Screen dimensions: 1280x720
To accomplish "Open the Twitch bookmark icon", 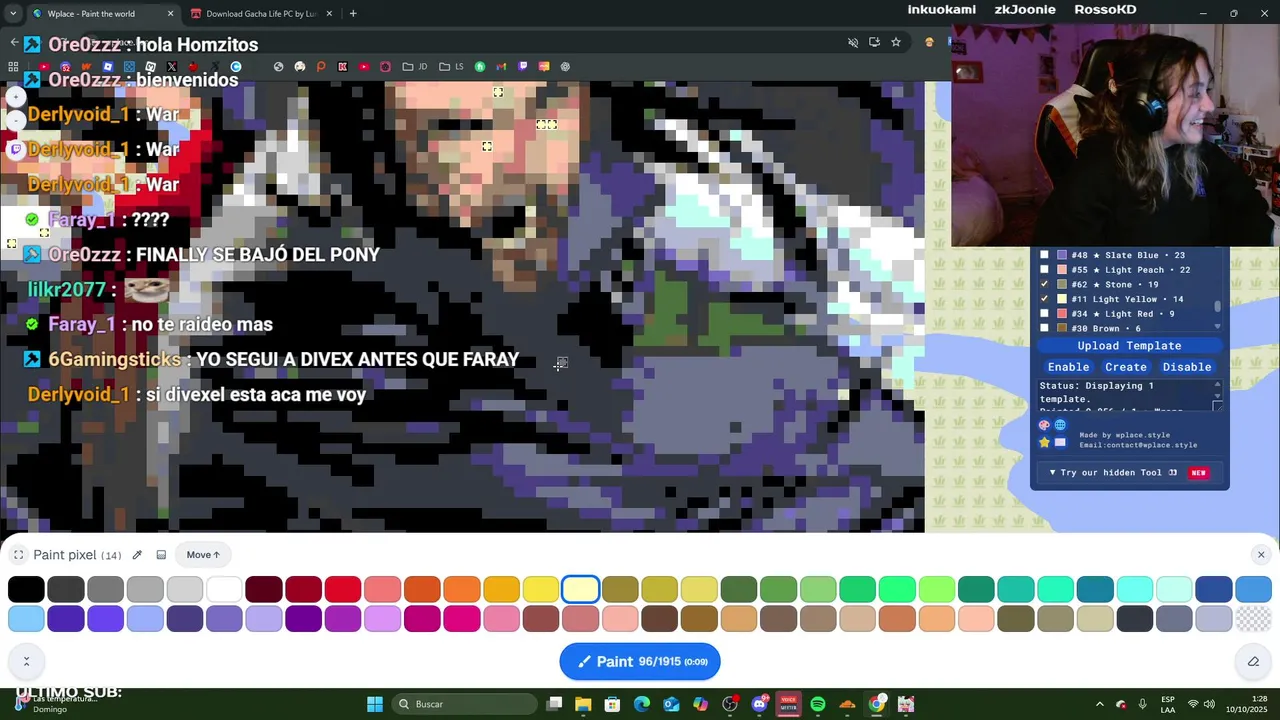I will [523, 67].
